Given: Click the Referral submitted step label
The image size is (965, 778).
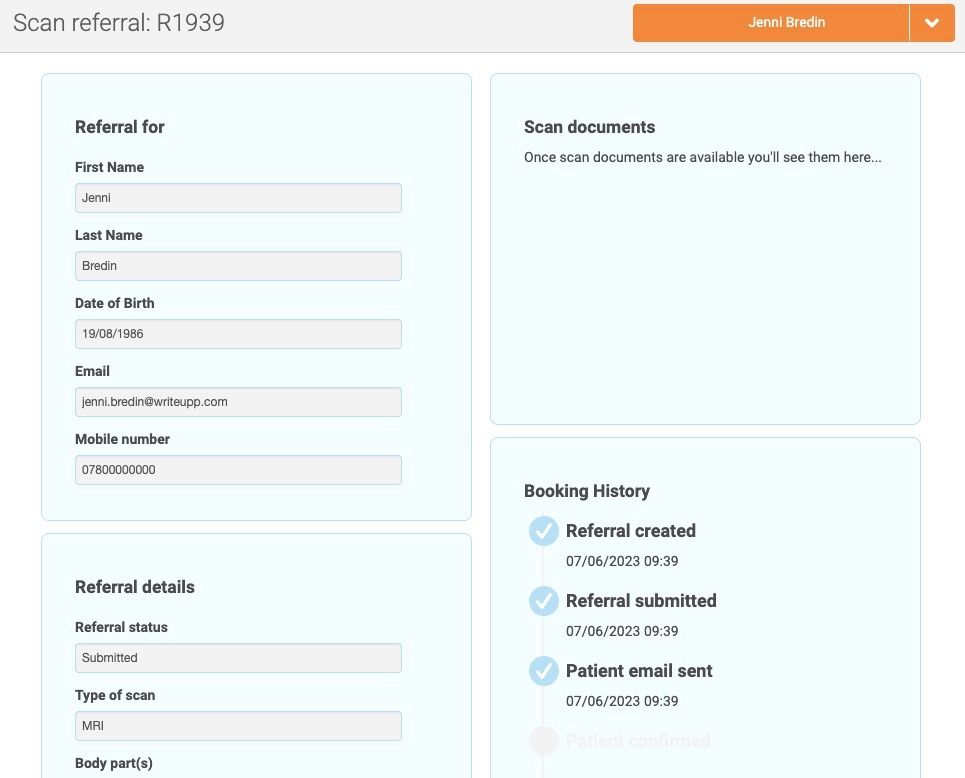Looking at the screenshot, I should [x=641, y=601].
